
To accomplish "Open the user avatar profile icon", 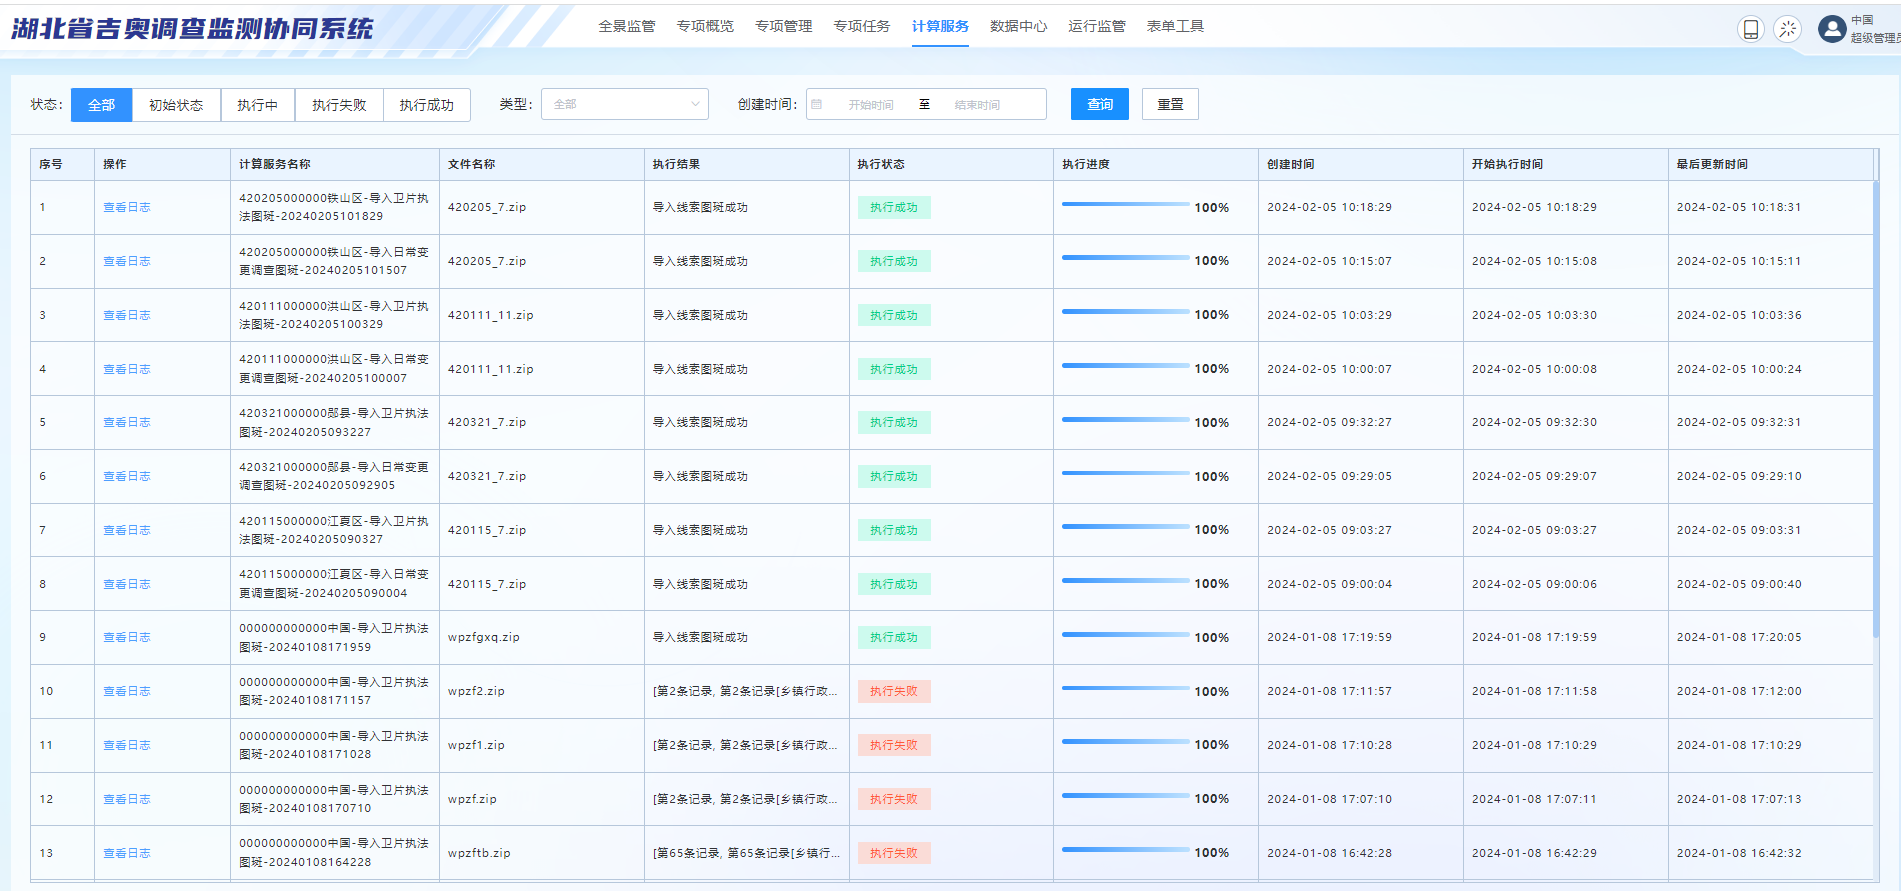I will (1832, 29).
